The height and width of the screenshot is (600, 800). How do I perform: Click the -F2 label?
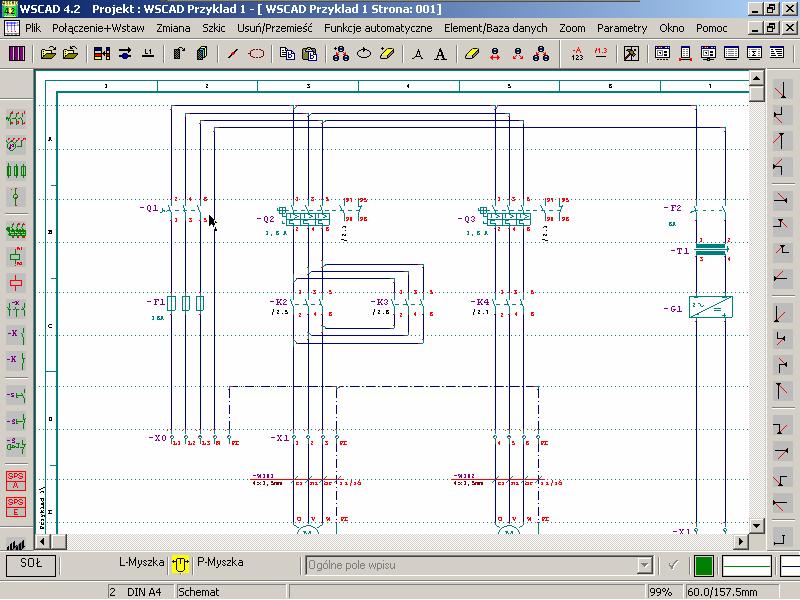672,208
